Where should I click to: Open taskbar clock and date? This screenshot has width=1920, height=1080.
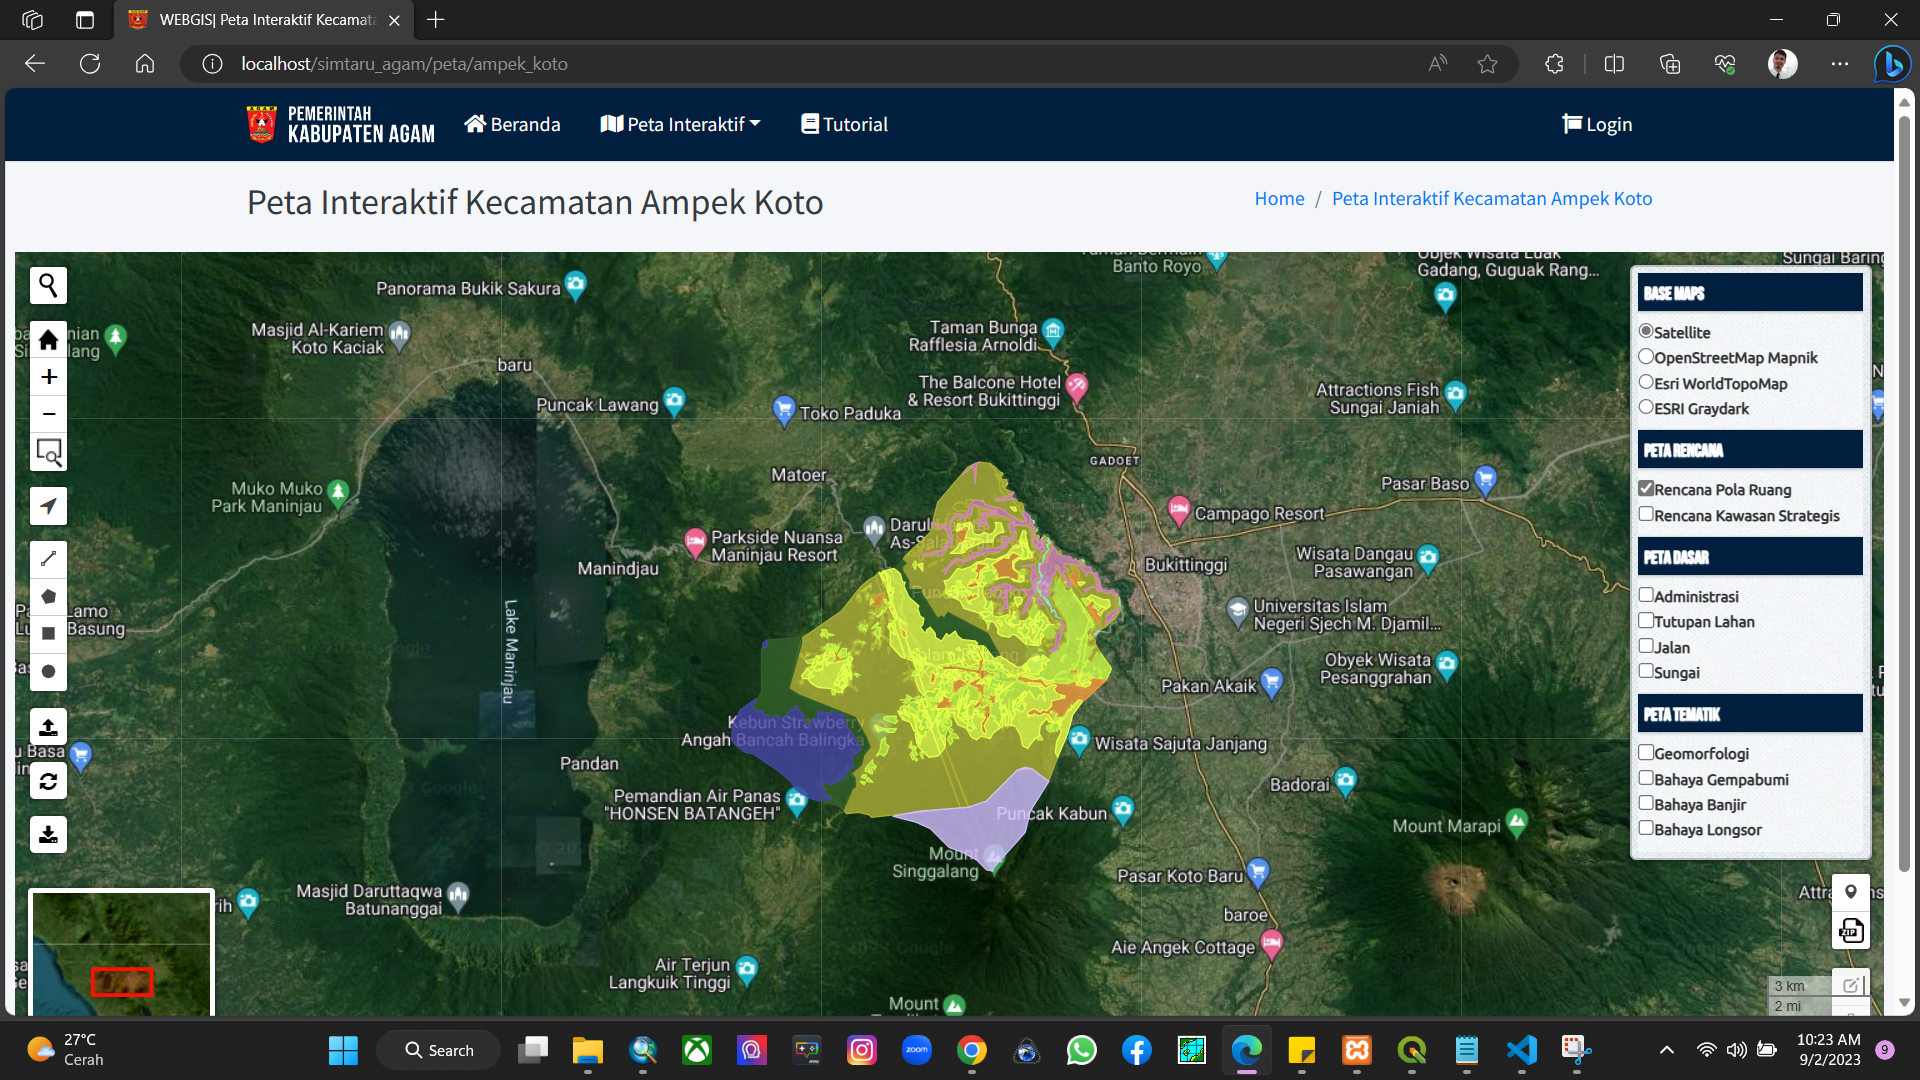tap(1829, 1050)
